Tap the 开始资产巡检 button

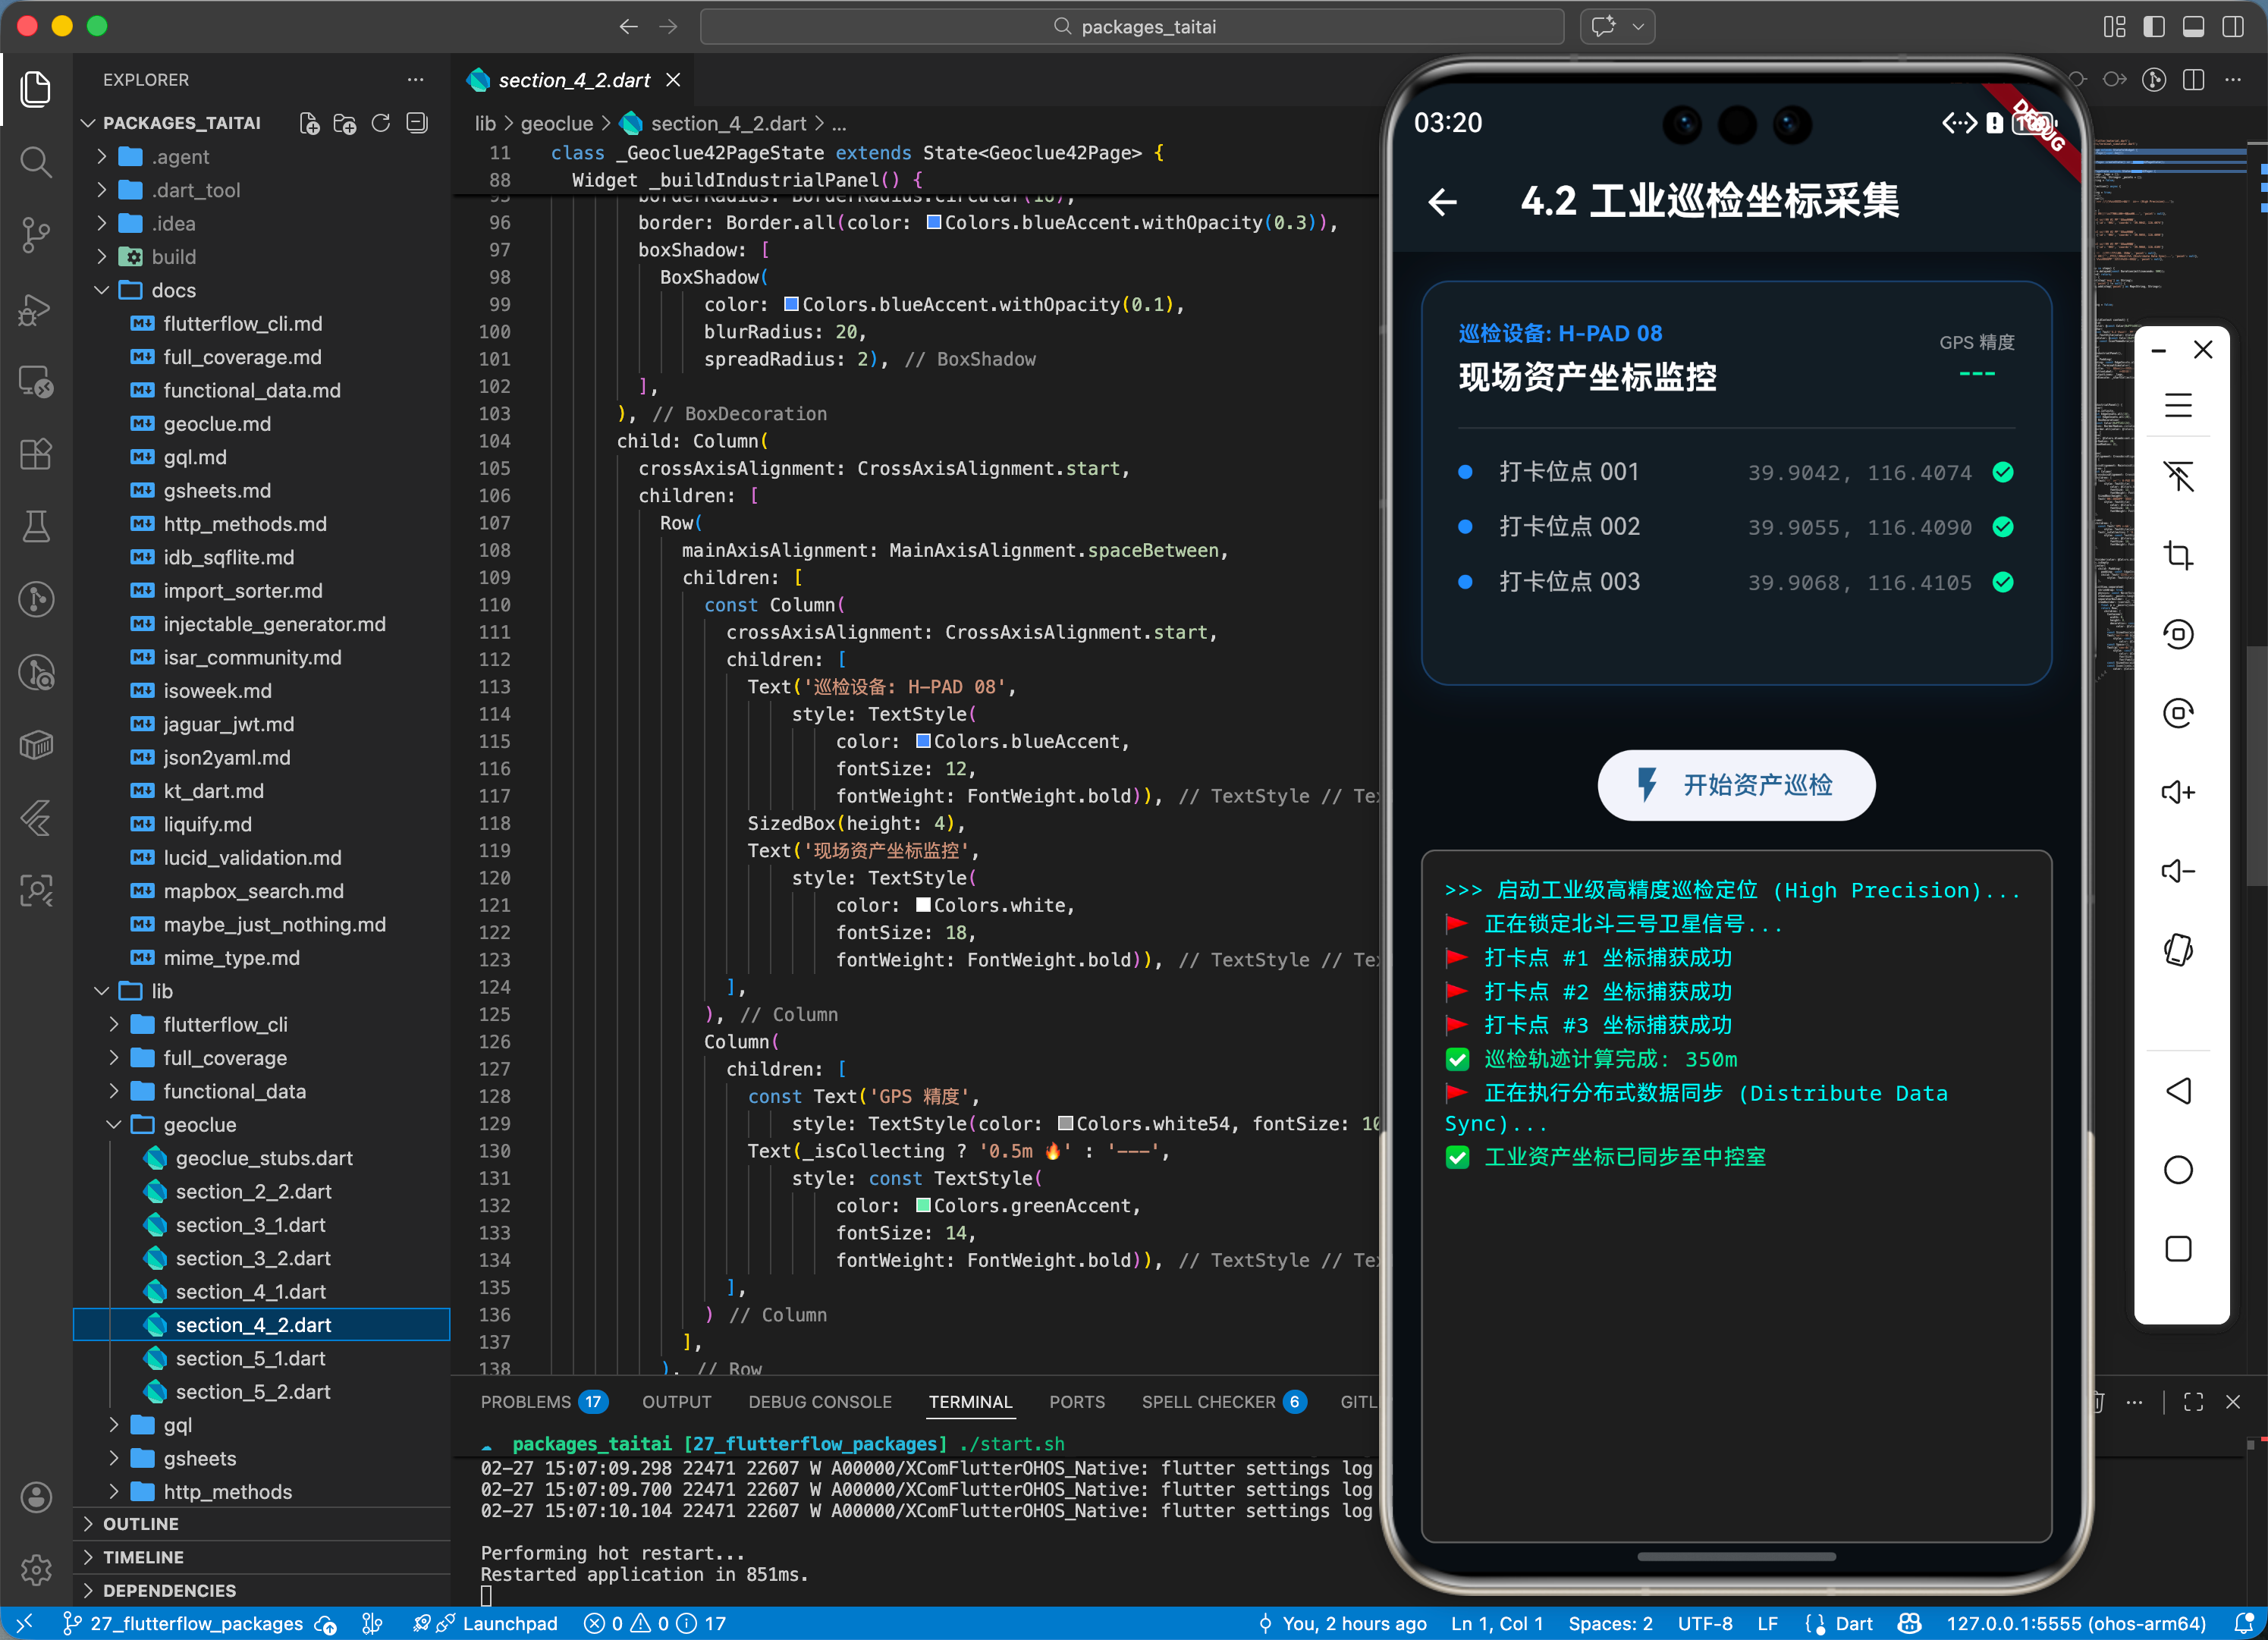[1736, 785]
